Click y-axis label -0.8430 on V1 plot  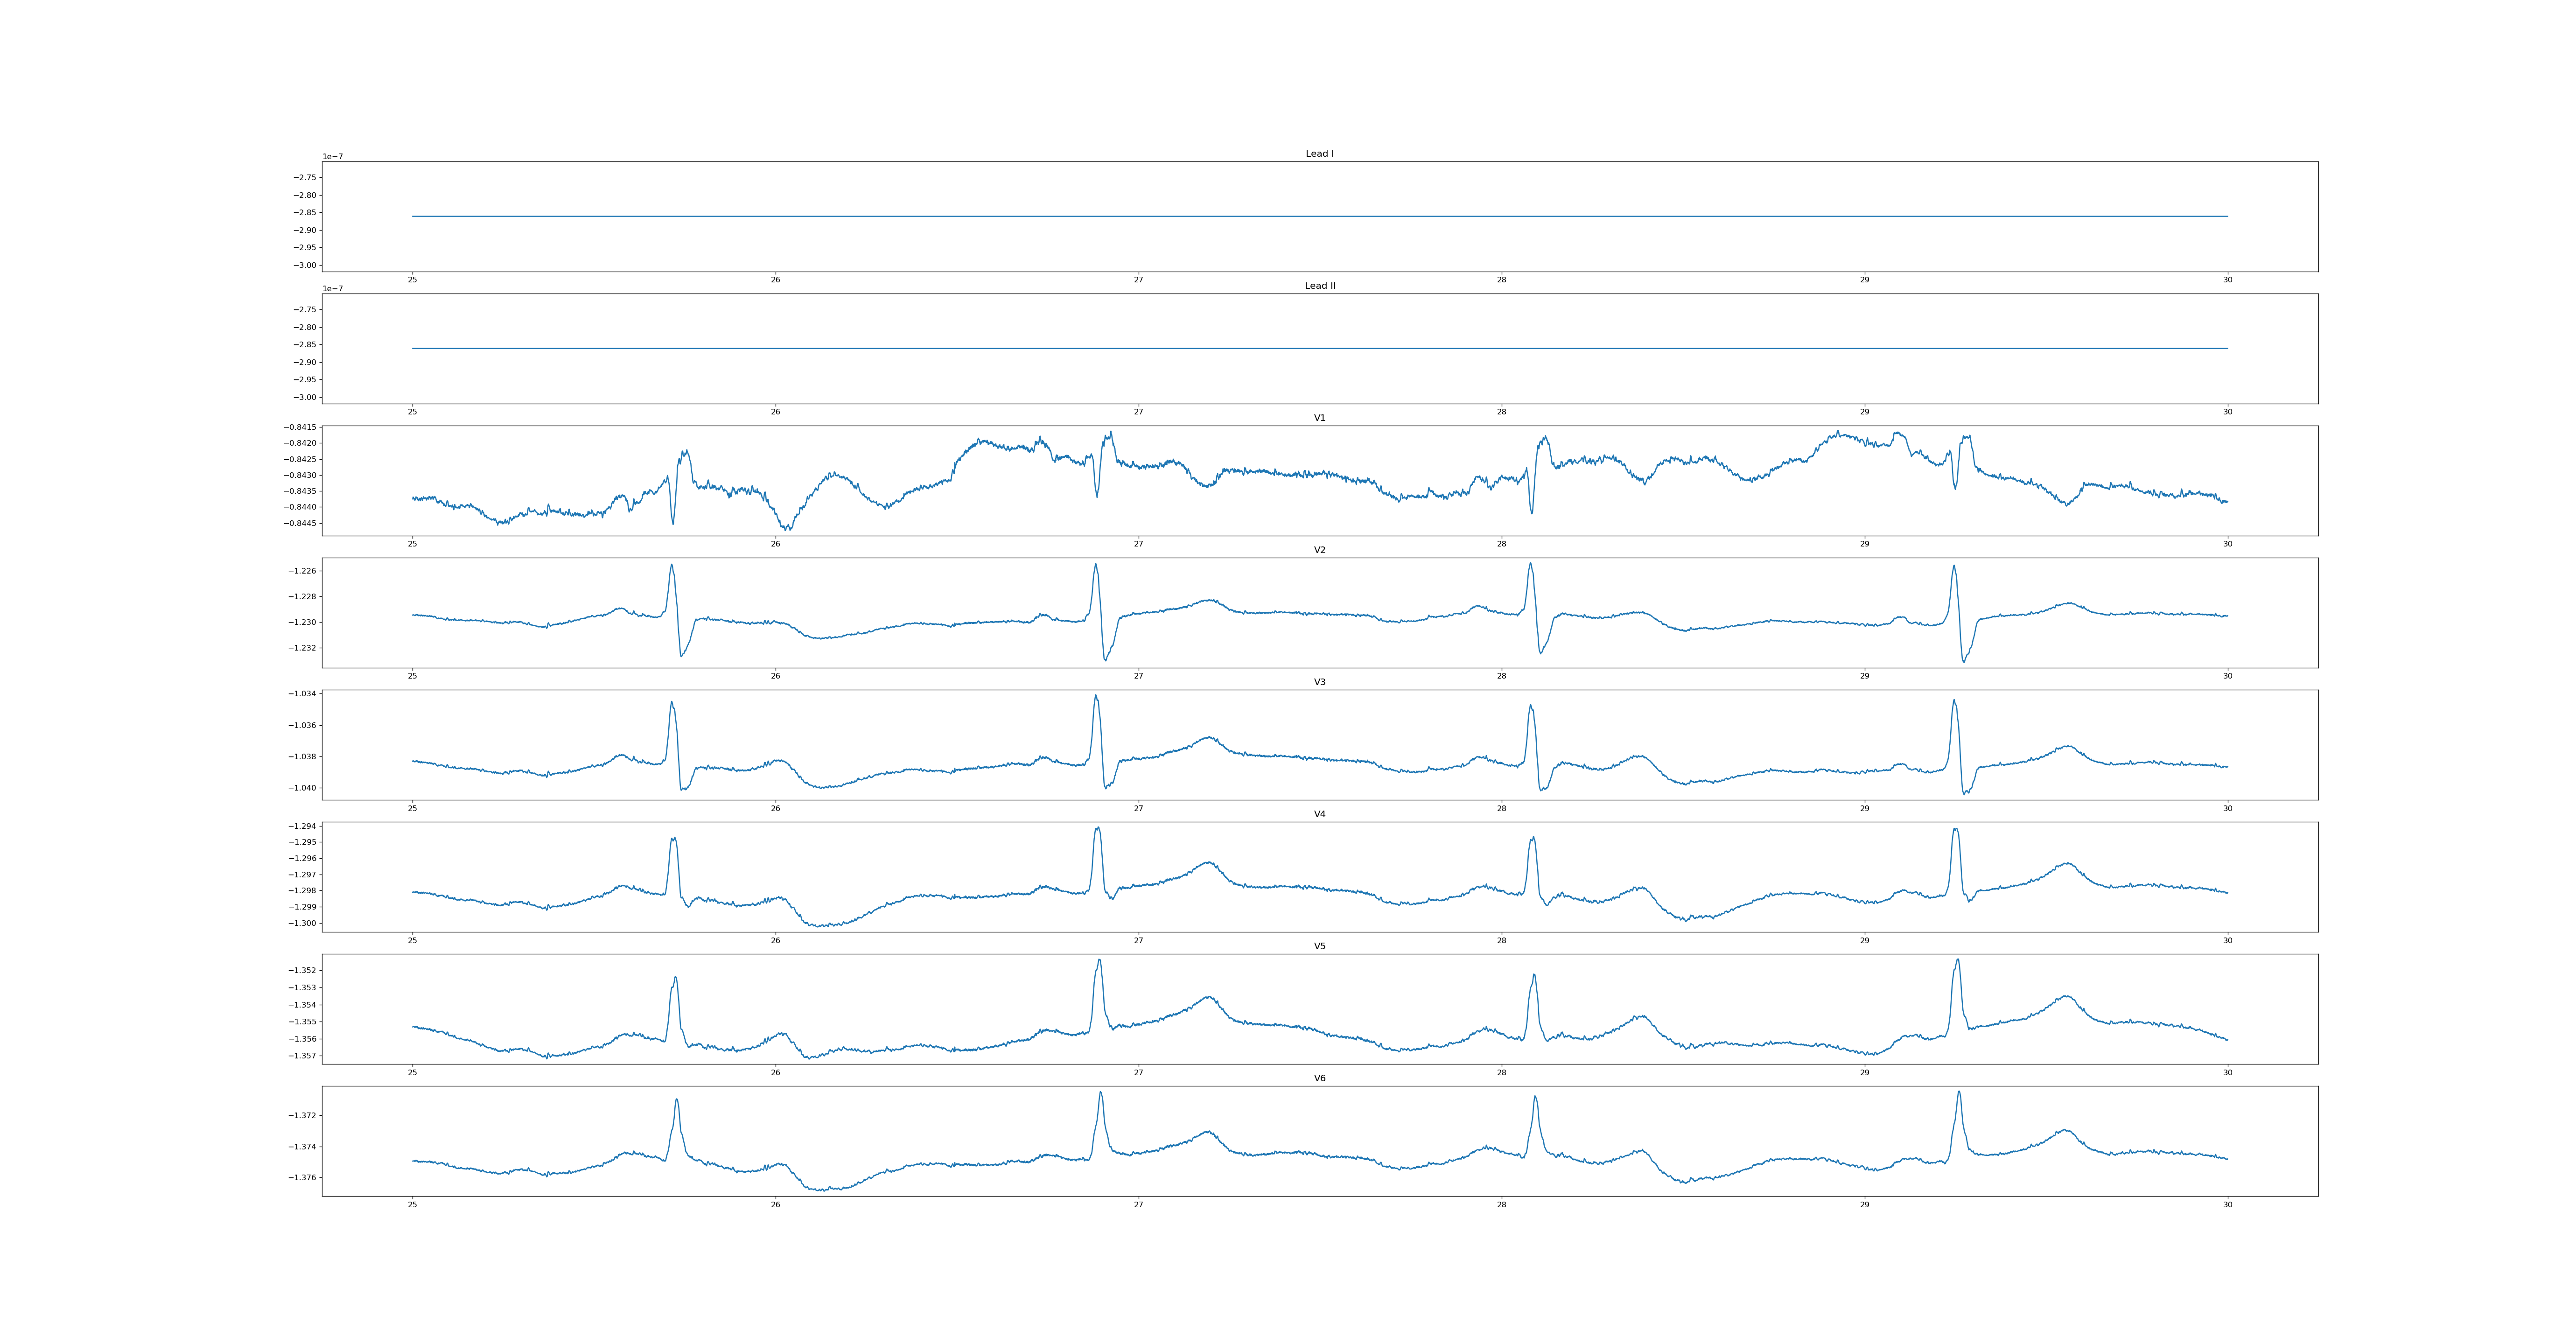click(x=300, y=475)
